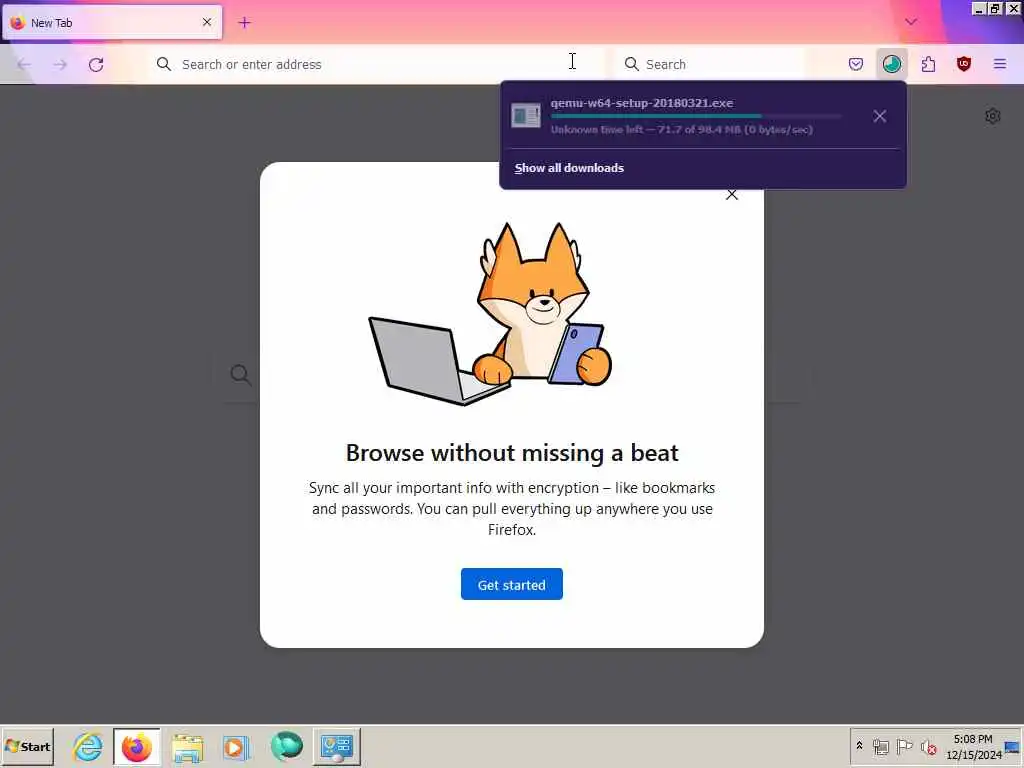Click the Back navigation arrow

point(24,64)
